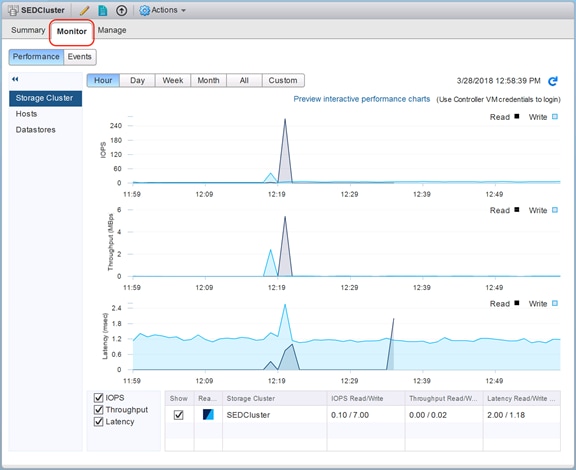The width and height of the screenshot is (576, 470).
Task: Click the 0.10 / 7.00 IOPS value
Action: pos(350,415)
